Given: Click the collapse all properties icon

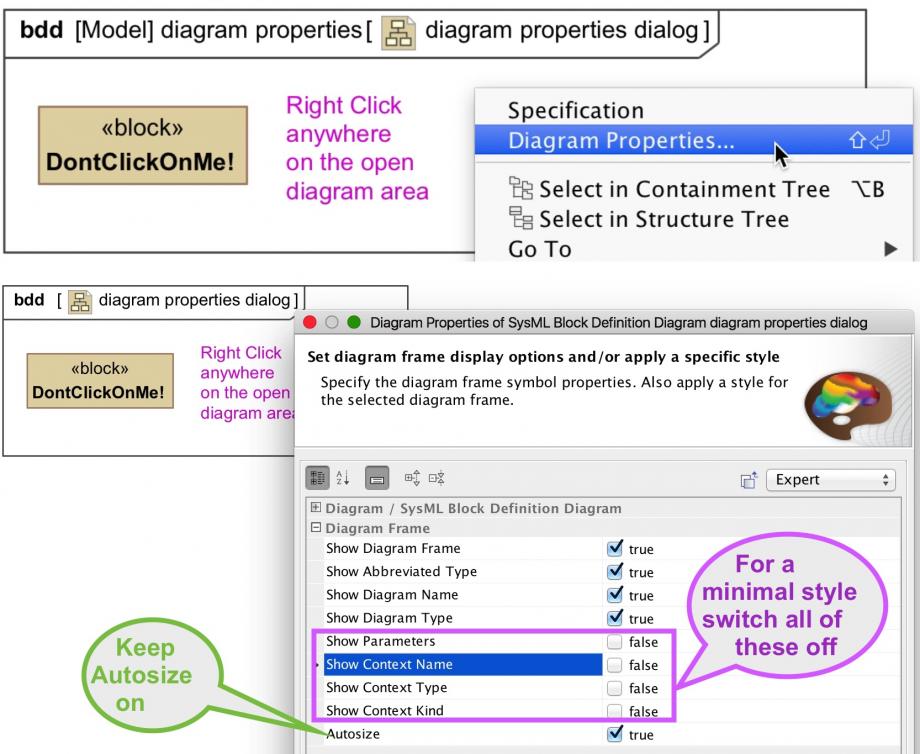Looking at the screenshot, I should click(437, 479).
